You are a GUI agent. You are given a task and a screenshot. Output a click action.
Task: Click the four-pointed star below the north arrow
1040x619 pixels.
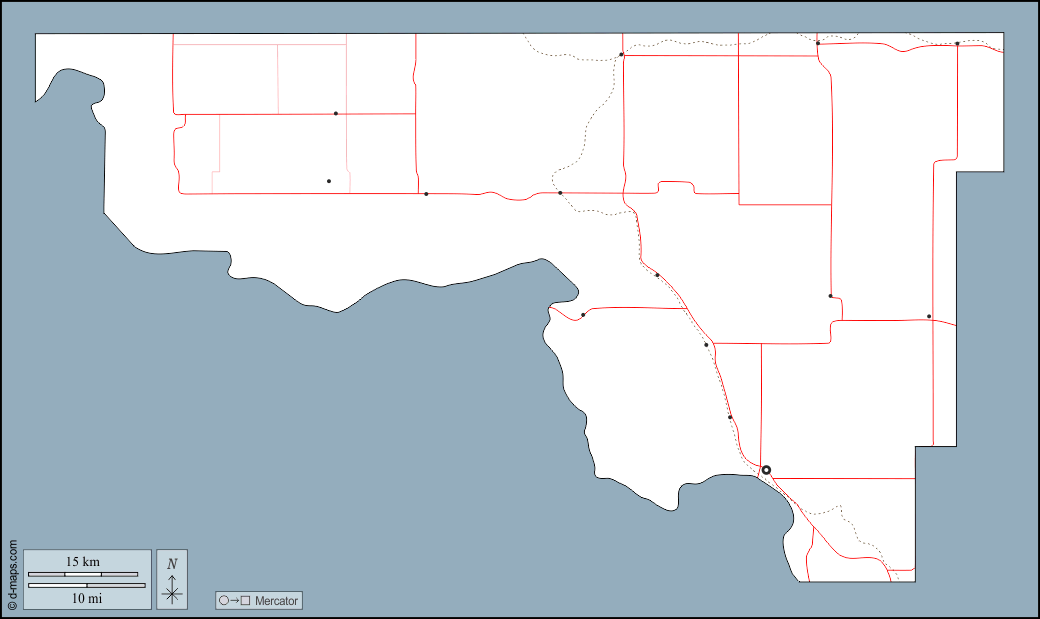(172, 595)
